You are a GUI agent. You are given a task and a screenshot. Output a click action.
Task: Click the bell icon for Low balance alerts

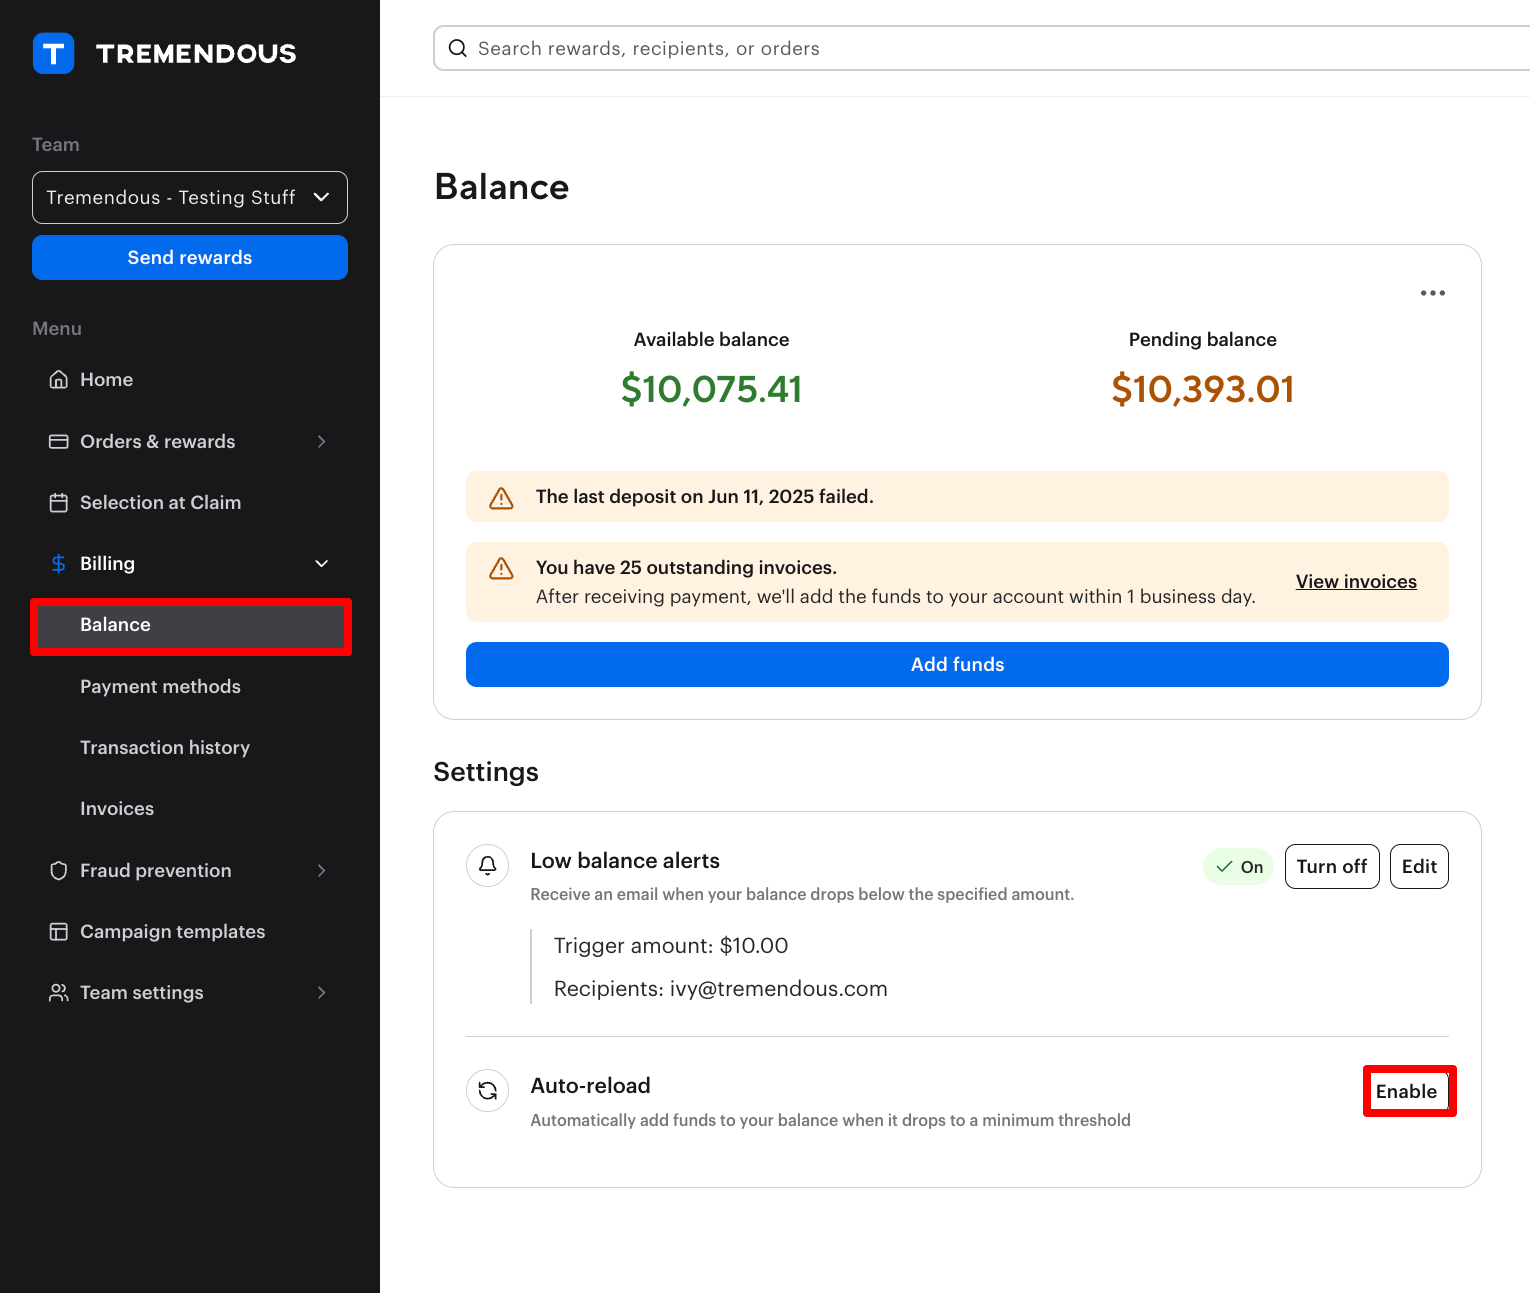tap(488, 865)
